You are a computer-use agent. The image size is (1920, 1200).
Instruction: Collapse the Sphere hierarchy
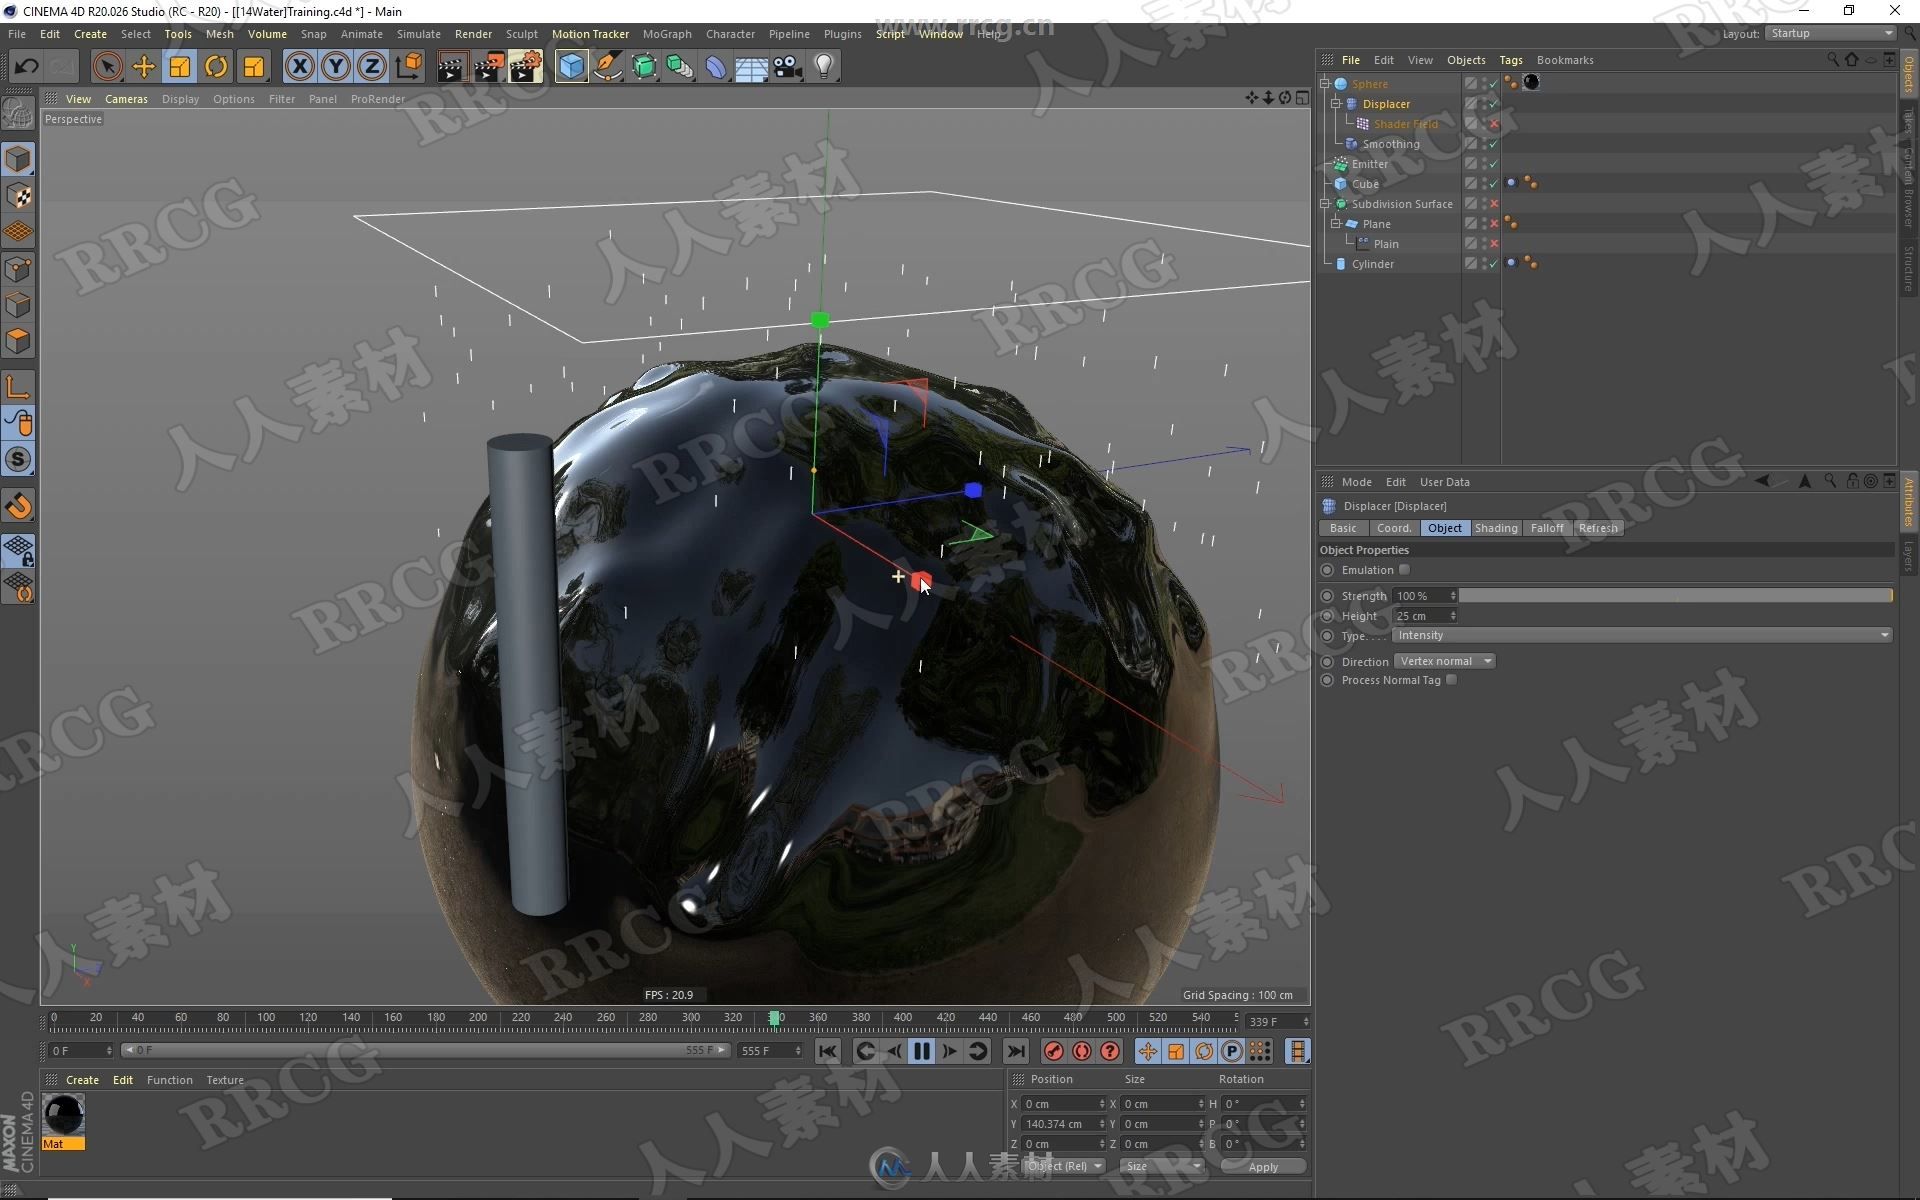1325,84
